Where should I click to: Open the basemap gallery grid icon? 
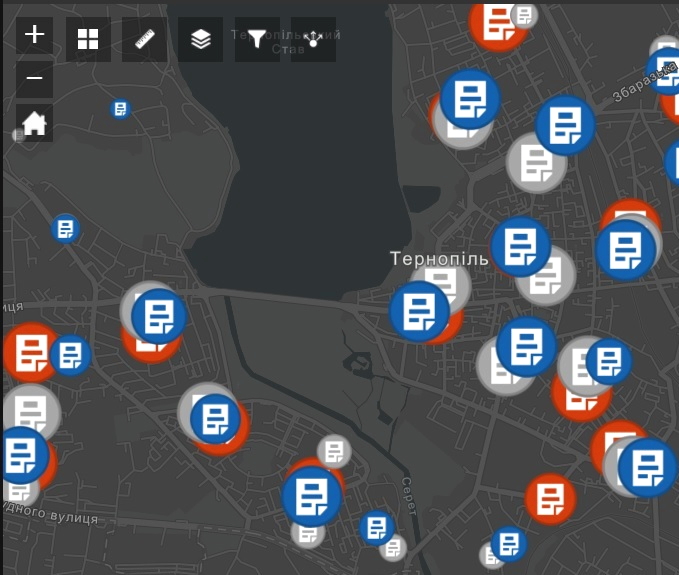88,39
